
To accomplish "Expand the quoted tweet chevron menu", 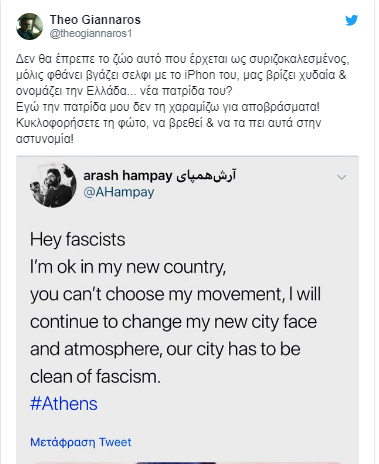I will (342, 177).
